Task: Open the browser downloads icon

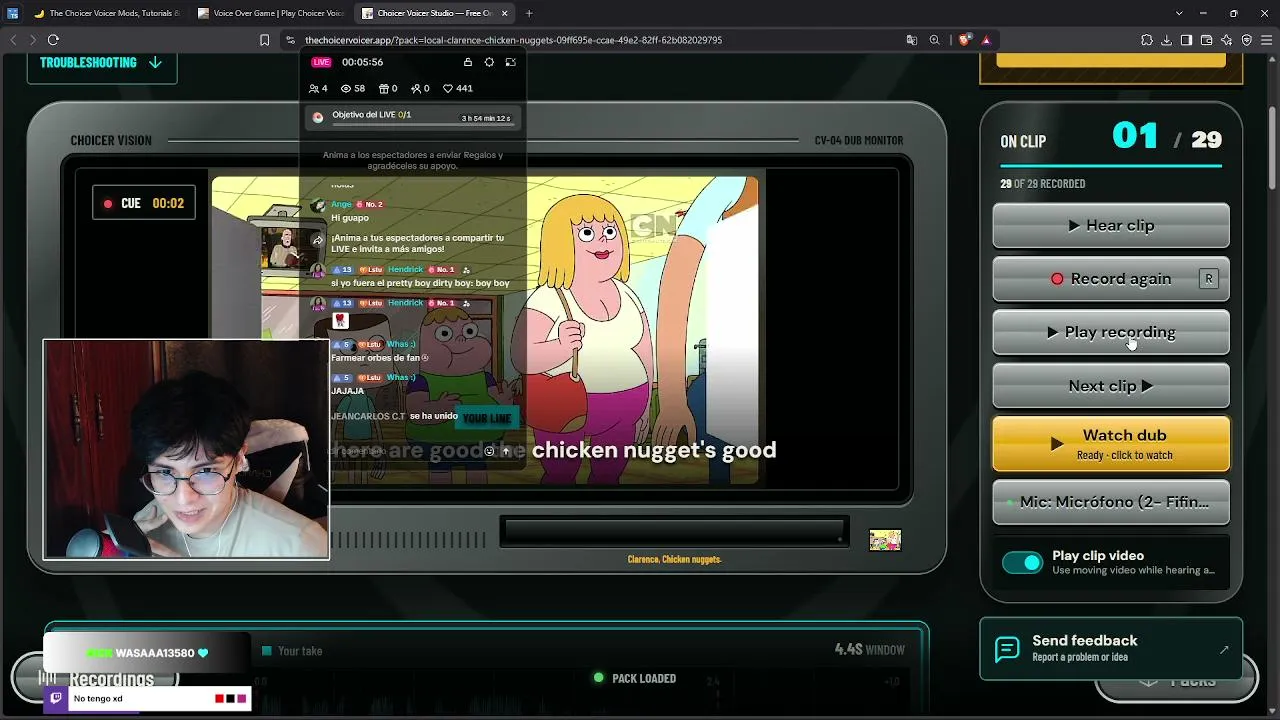Action: 1167,40
